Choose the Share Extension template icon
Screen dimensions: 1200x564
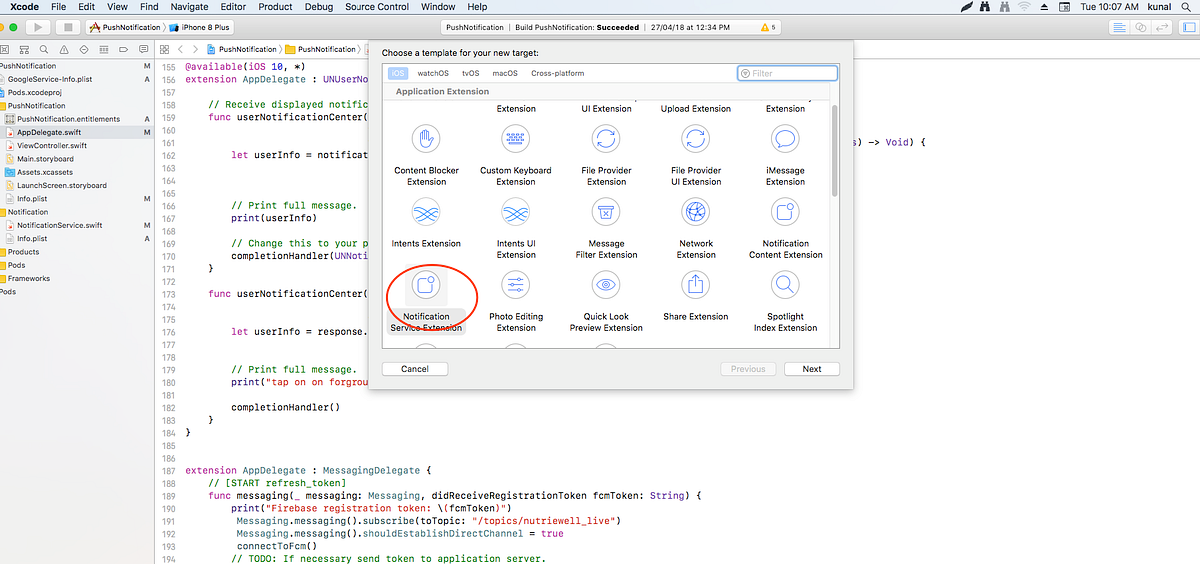tap(696, 285)
